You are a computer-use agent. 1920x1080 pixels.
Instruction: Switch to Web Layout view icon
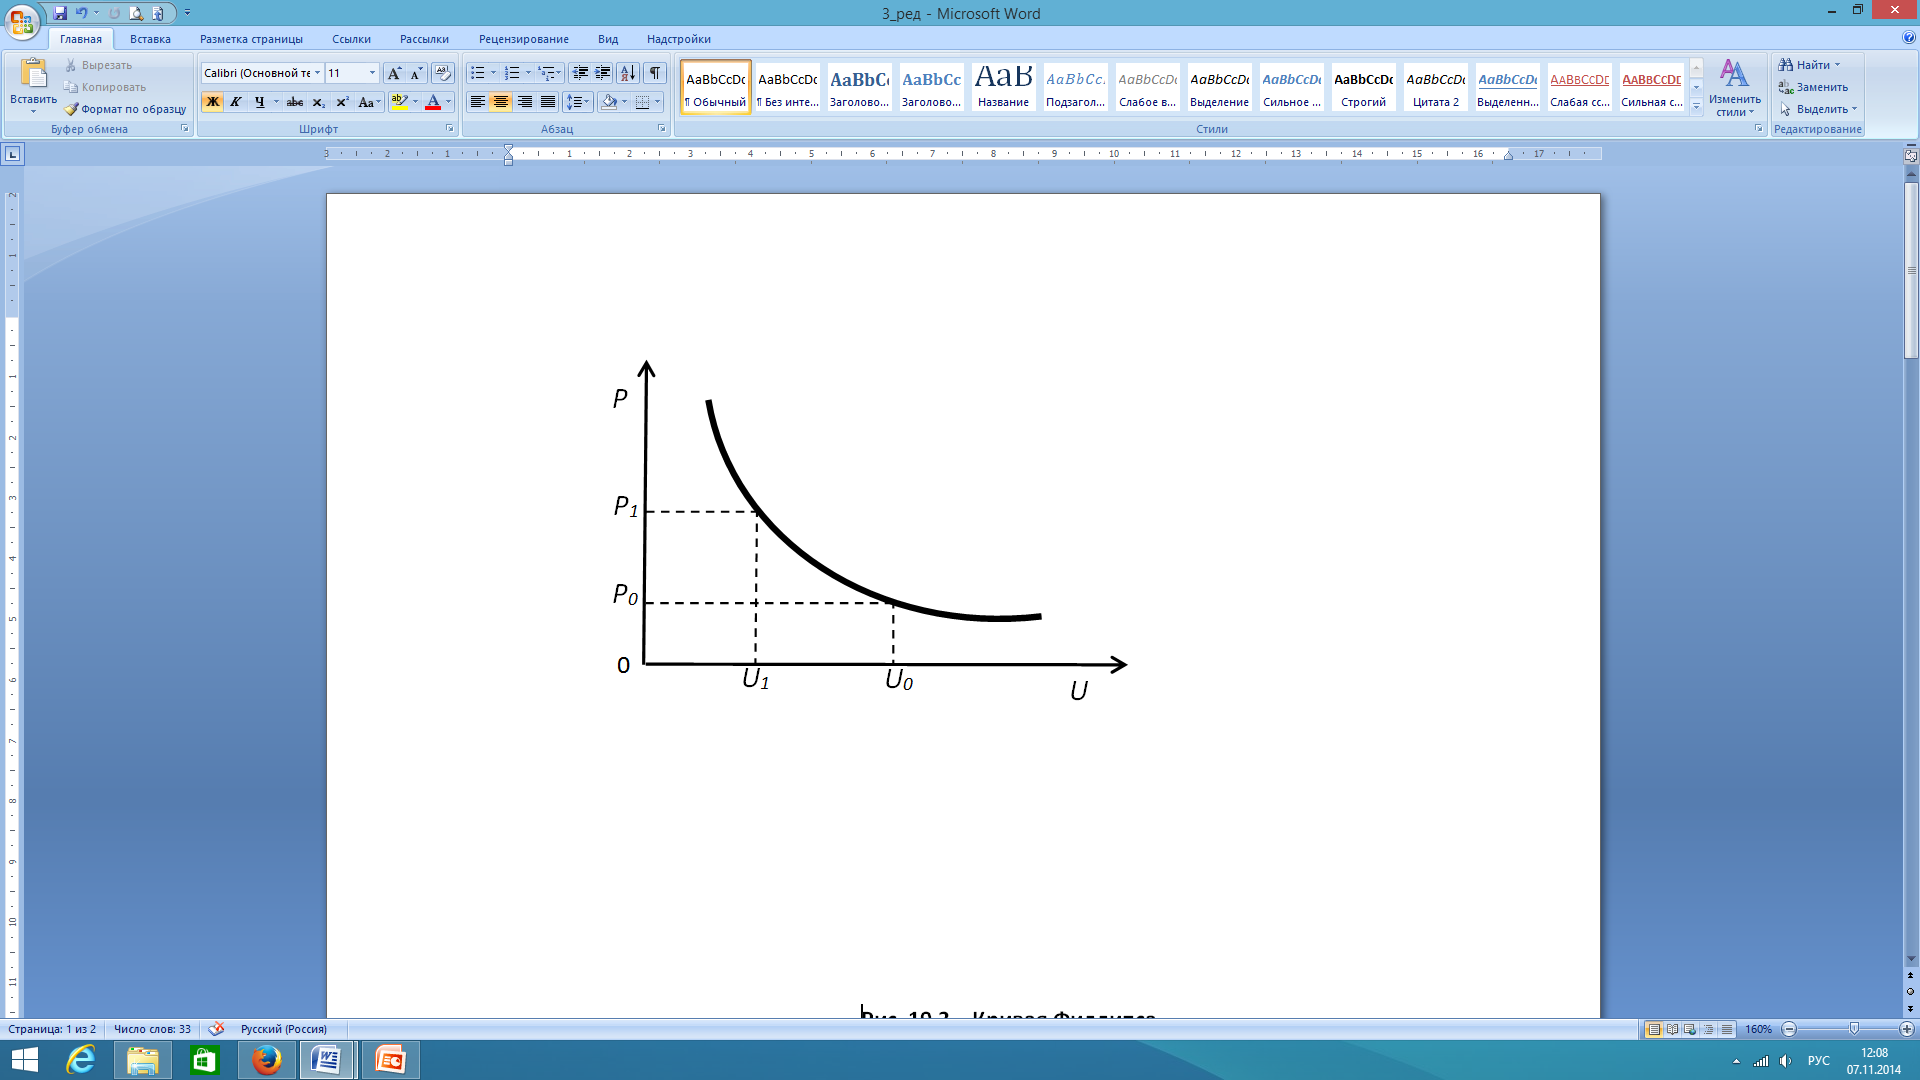pos(1690,1029)
